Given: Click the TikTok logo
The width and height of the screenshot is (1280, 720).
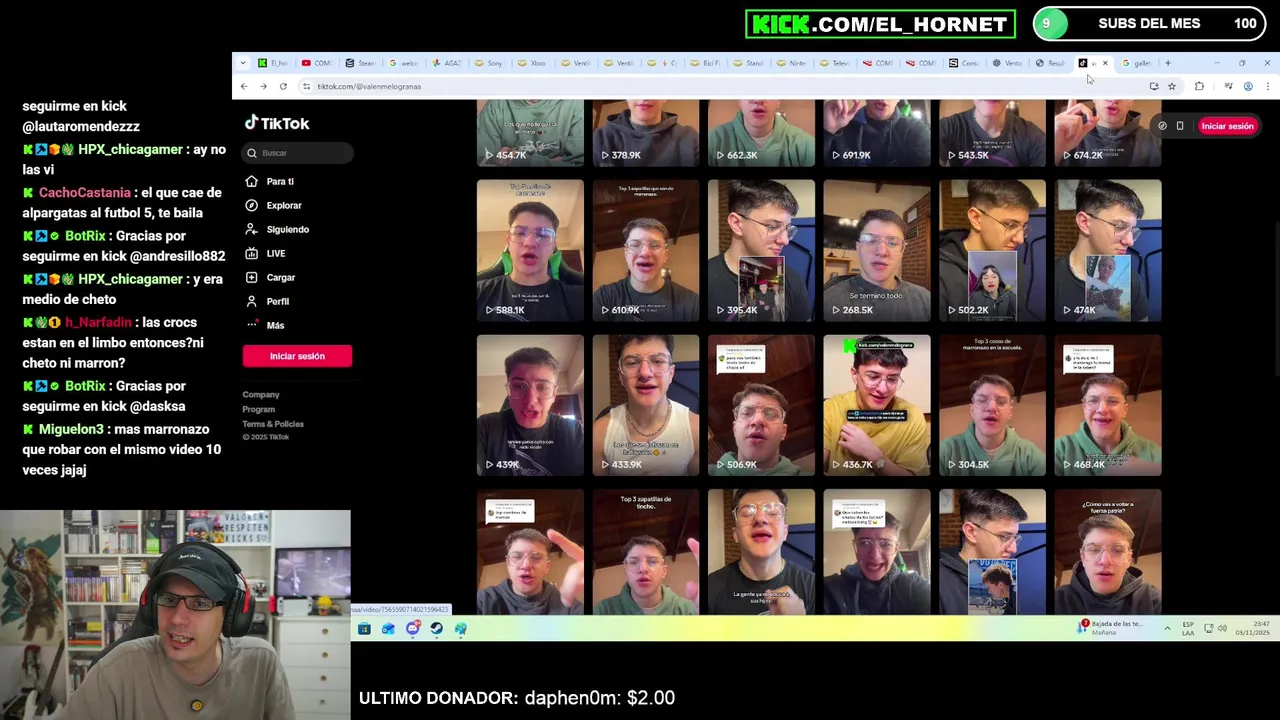Looking at the screenshot, I should 277,123.
